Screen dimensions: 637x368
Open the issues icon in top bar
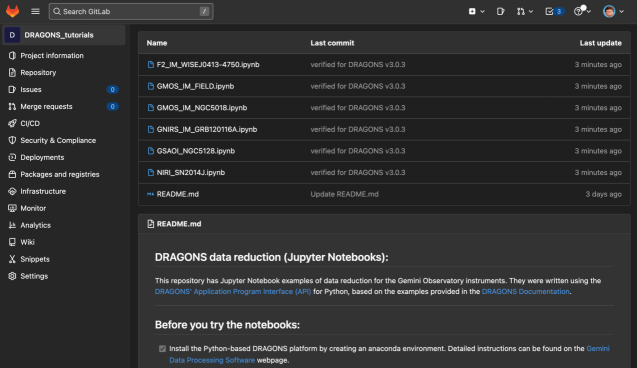[500, 11]
